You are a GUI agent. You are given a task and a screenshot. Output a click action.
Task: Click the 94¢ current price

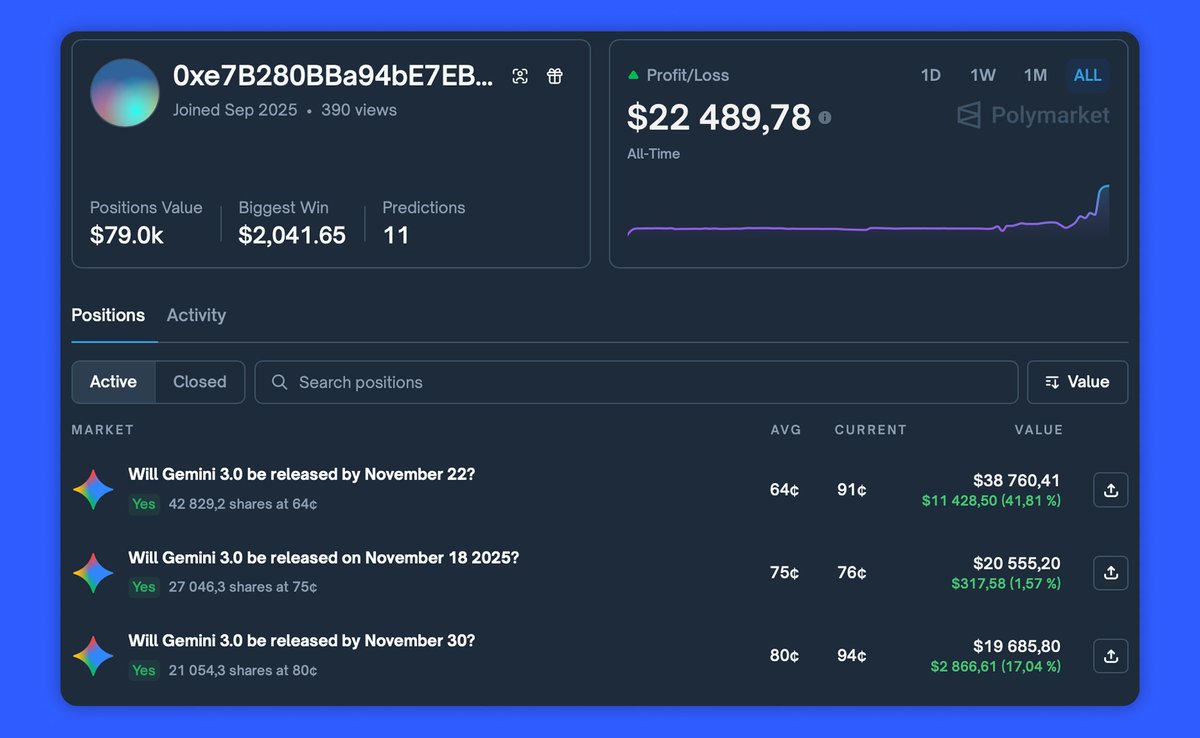852,656
